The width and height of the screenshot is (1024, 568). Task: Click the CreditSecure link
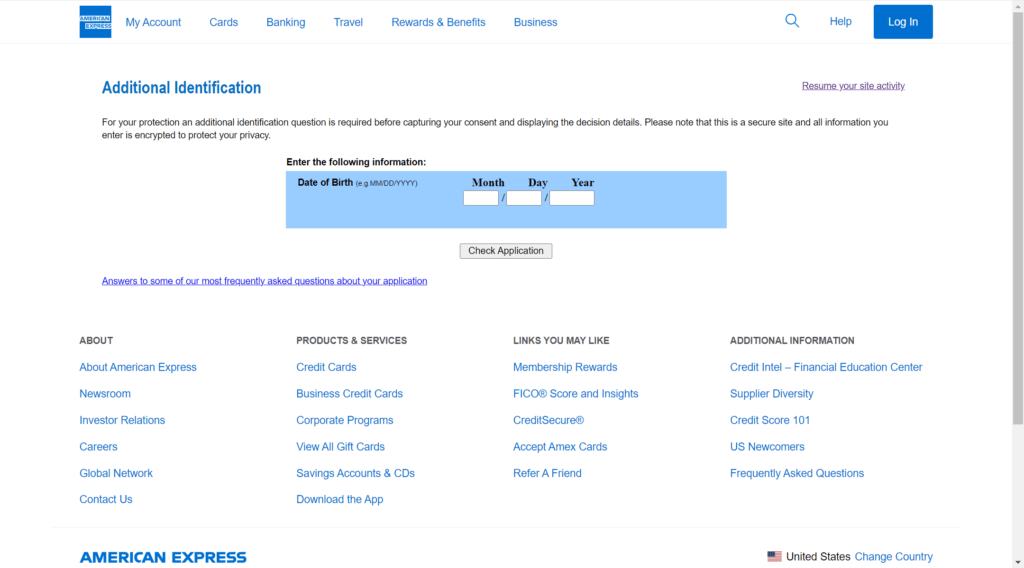pos(549,420)
